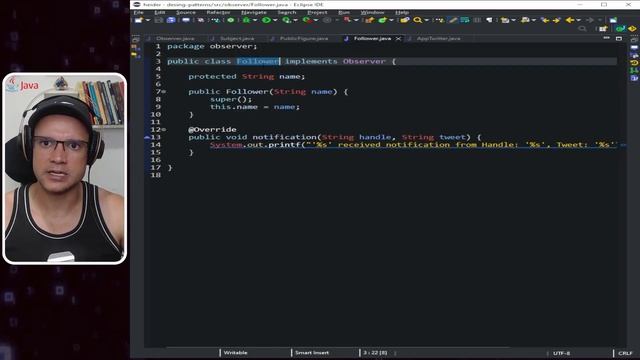The width and height of the screenshot is (640, 360).
Task: Click the New file toolbar icon
Action: pyautogui.click(x=139, y=20)
